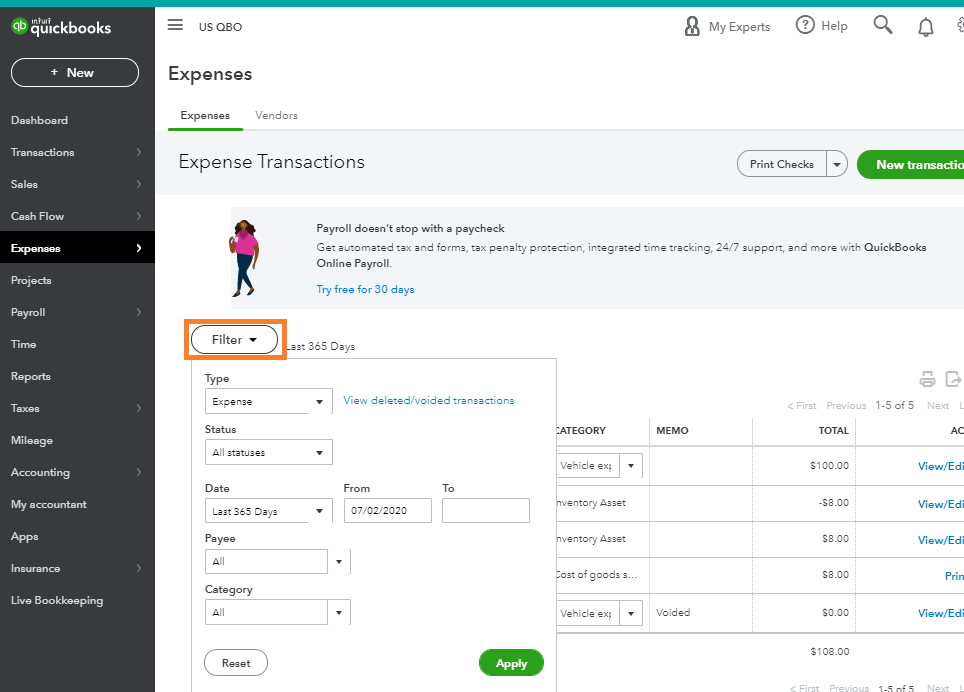Click top Next pagination link

click(x=938, y=406)
